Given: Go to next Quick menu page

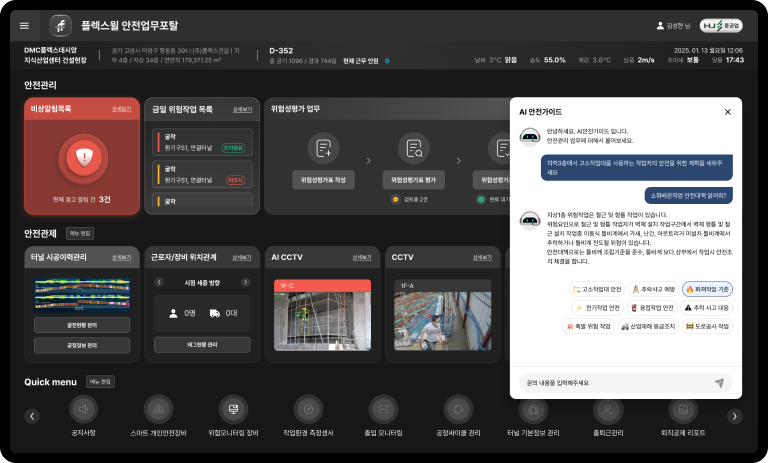Looking at the screenshot, I should tap(734, 416).
